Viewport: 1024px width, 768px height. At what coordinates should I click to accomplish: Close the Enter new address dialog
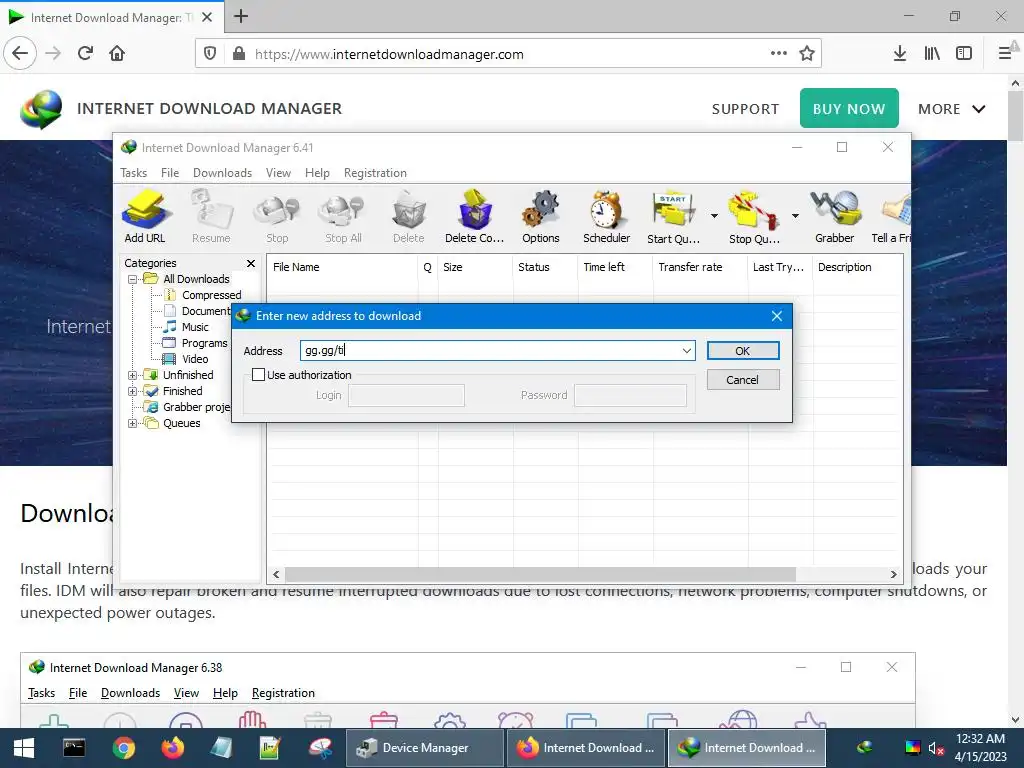point(776,316)
